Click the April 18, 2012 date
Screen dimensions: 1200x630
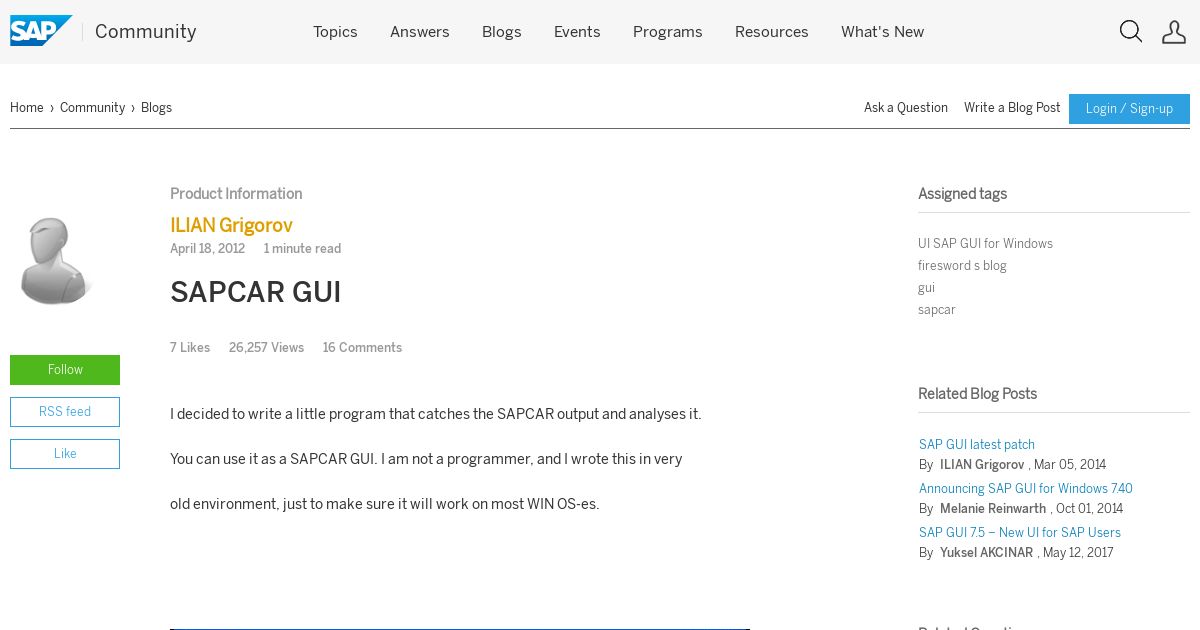click(207, 249)
